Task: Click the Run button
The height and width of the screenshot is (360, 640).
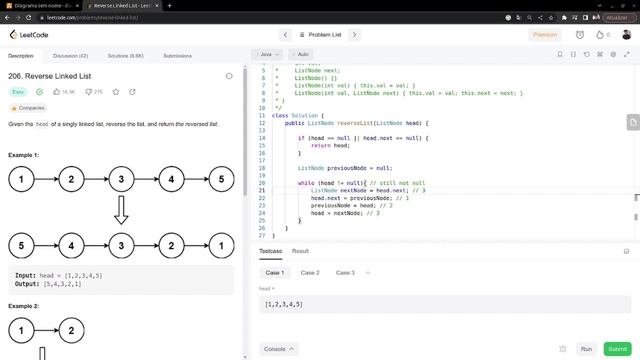Action: (x=586, y=349)
